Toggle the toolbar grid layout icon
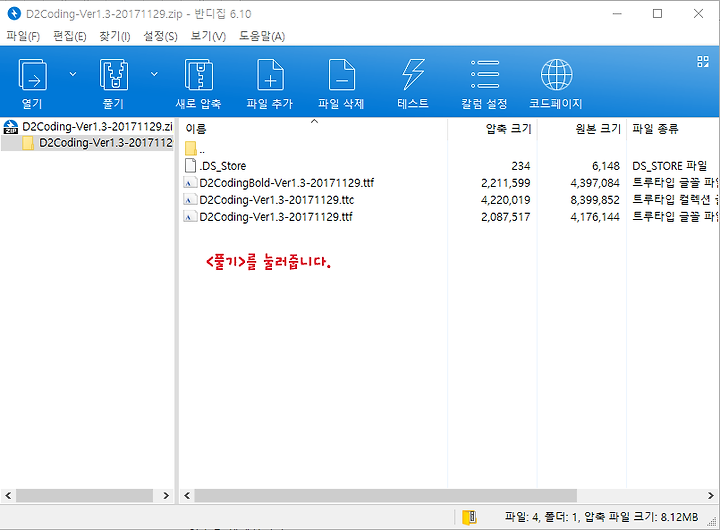 click(x=703, y=62)
